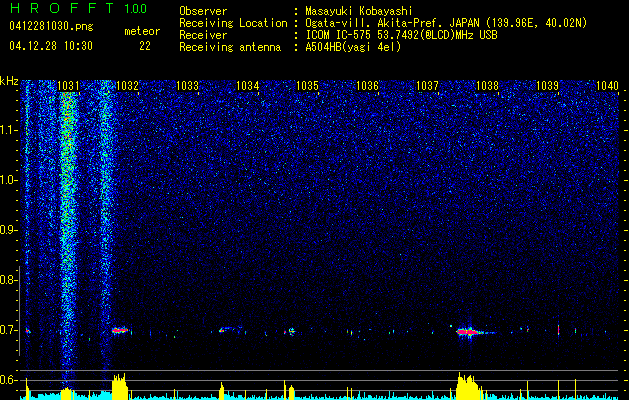Click time marker 1038

coord(487,86)
